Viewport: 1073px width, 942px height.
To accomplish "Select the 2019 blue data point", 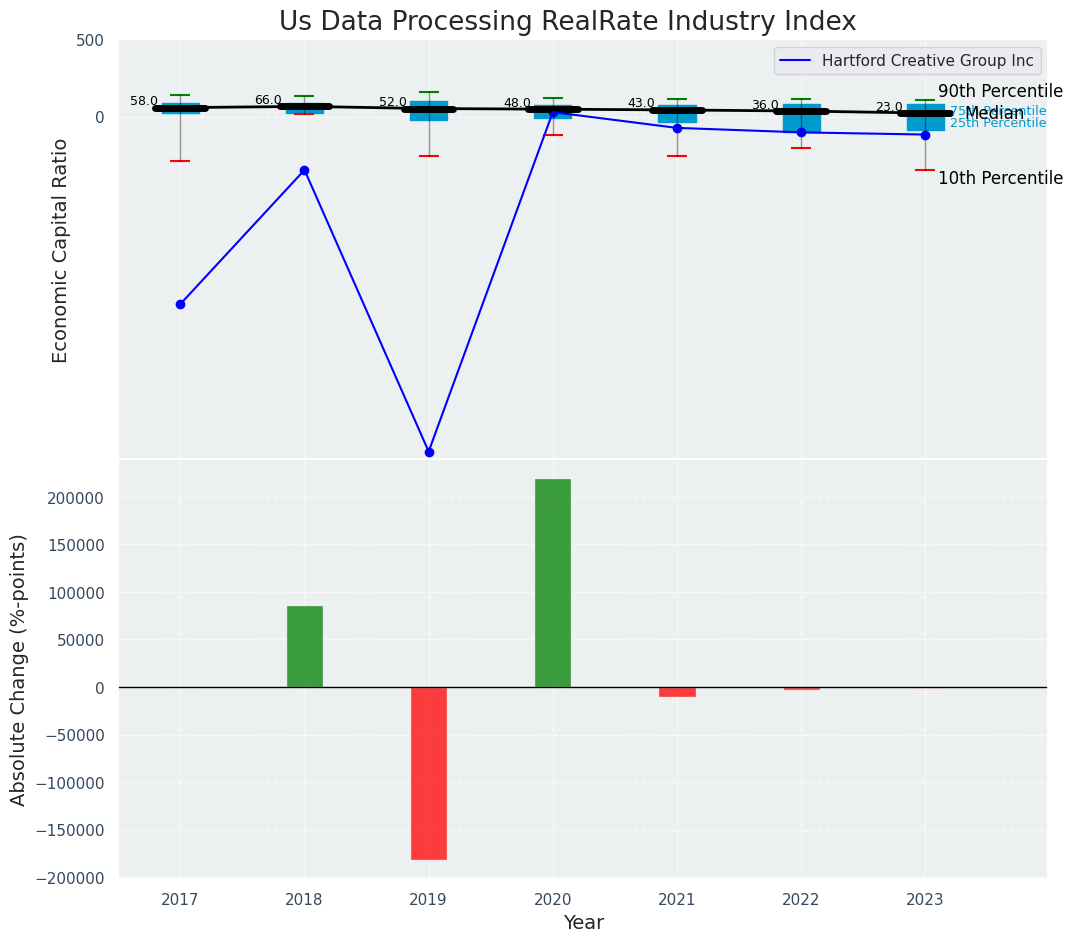I will [x=429, y=452].
